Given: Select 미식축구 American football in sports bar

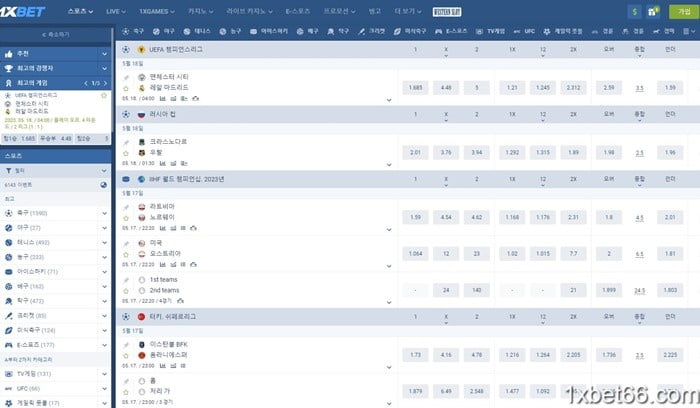Looking at the screenshot, I should tap(410, 31).
